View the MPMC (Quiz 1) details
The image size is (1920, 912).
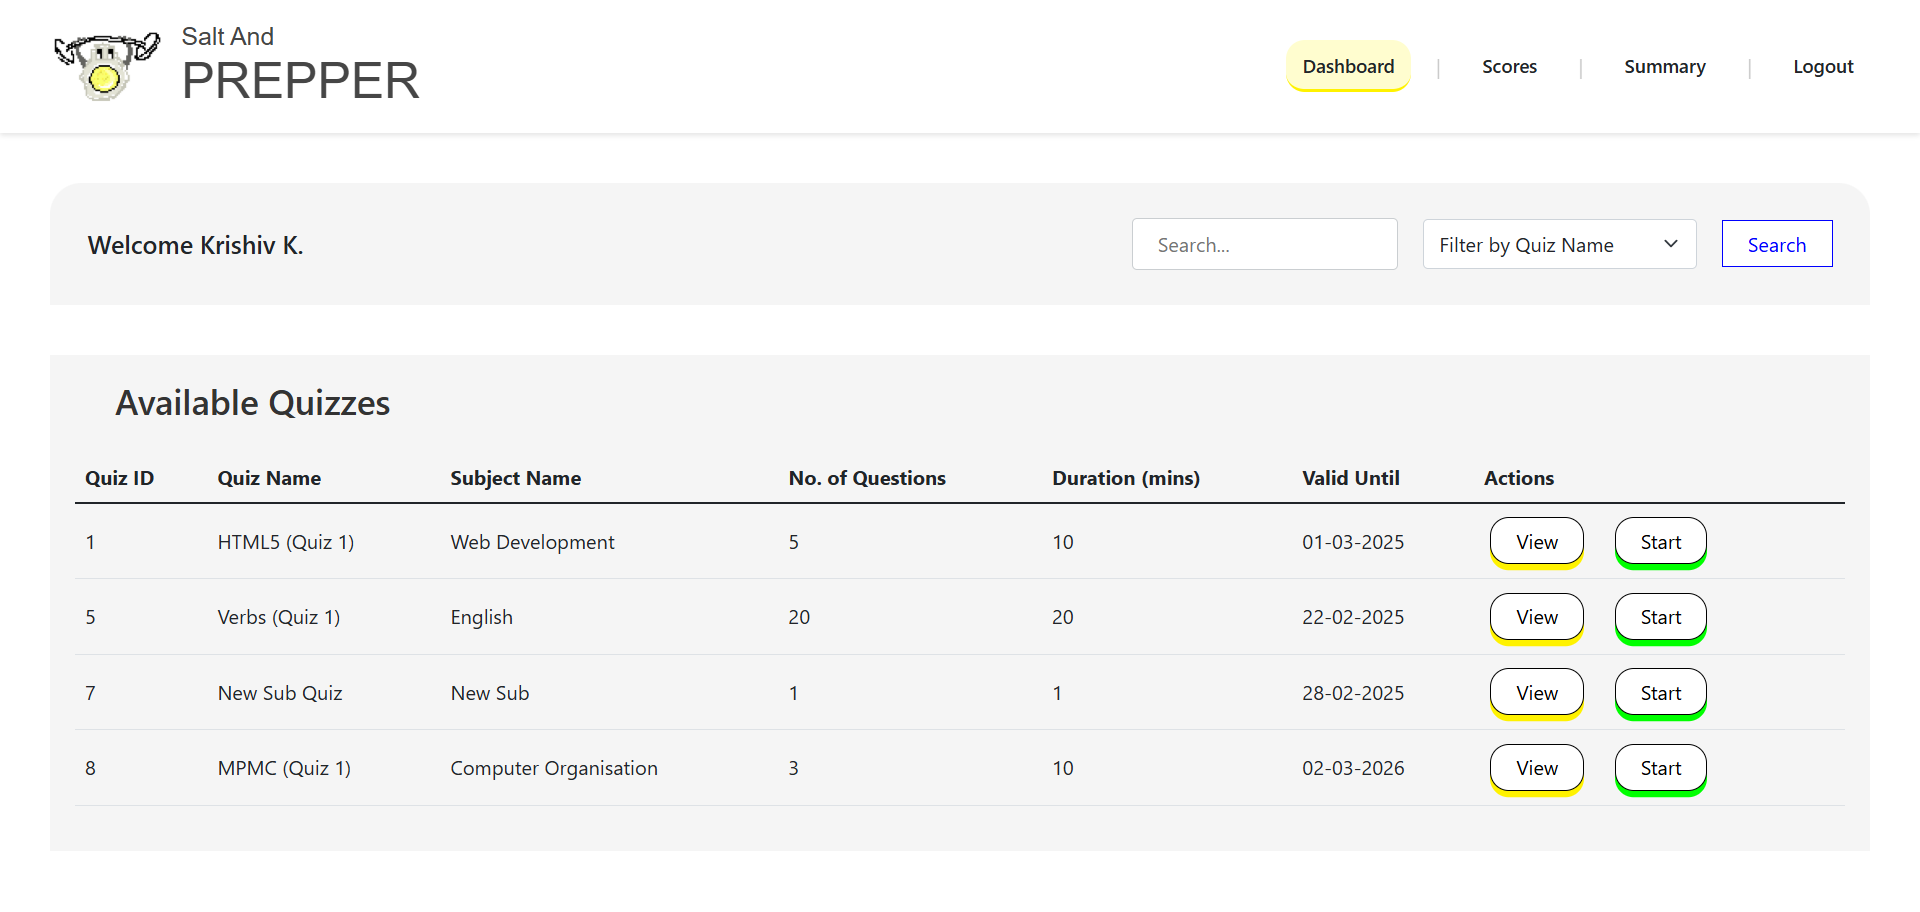click(x=1536, y=768)
